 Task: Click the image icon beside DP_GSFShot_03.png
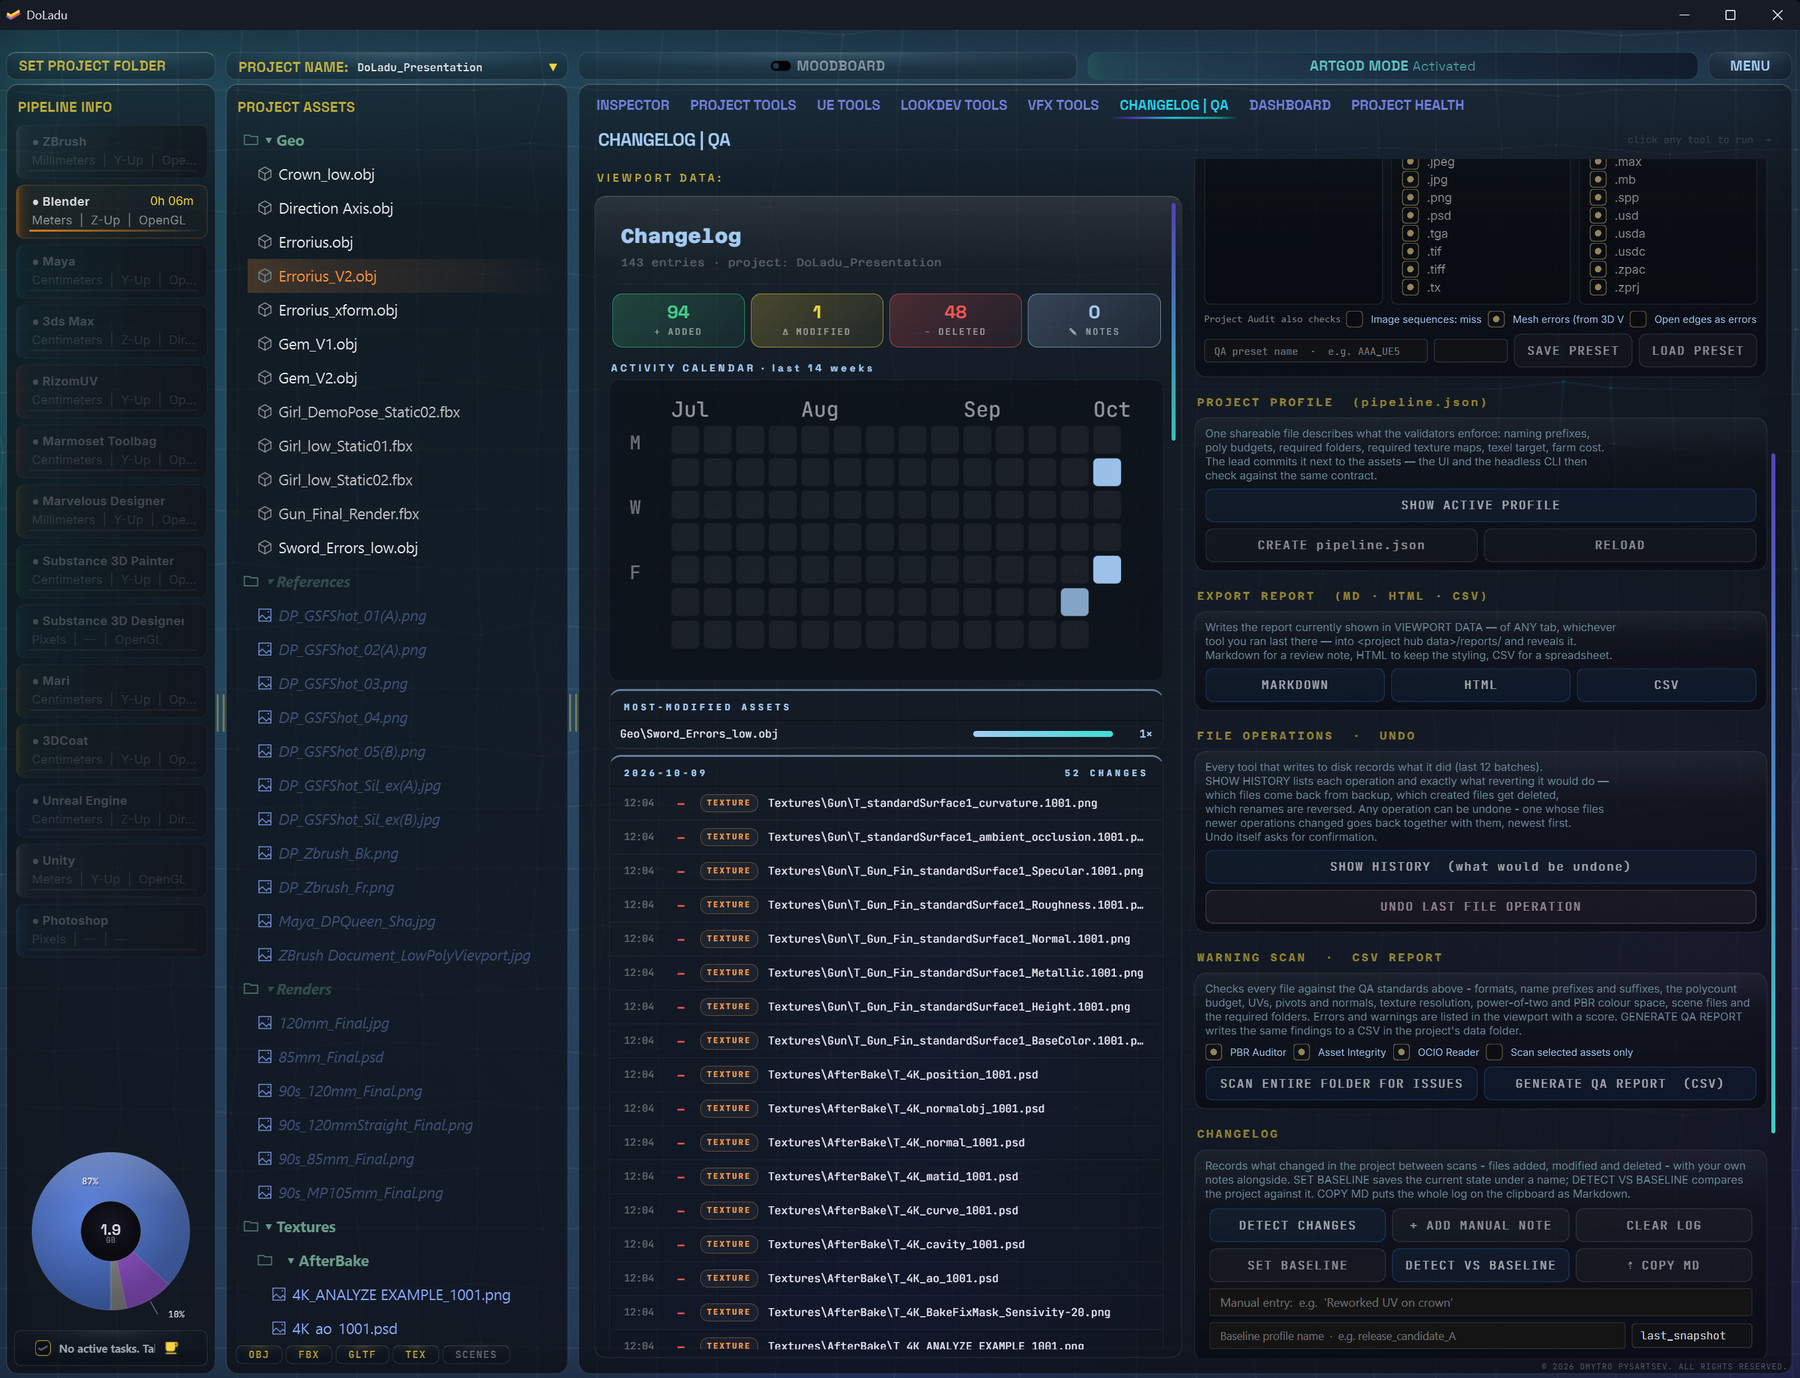pyautogui.click(x=265, y=684)
